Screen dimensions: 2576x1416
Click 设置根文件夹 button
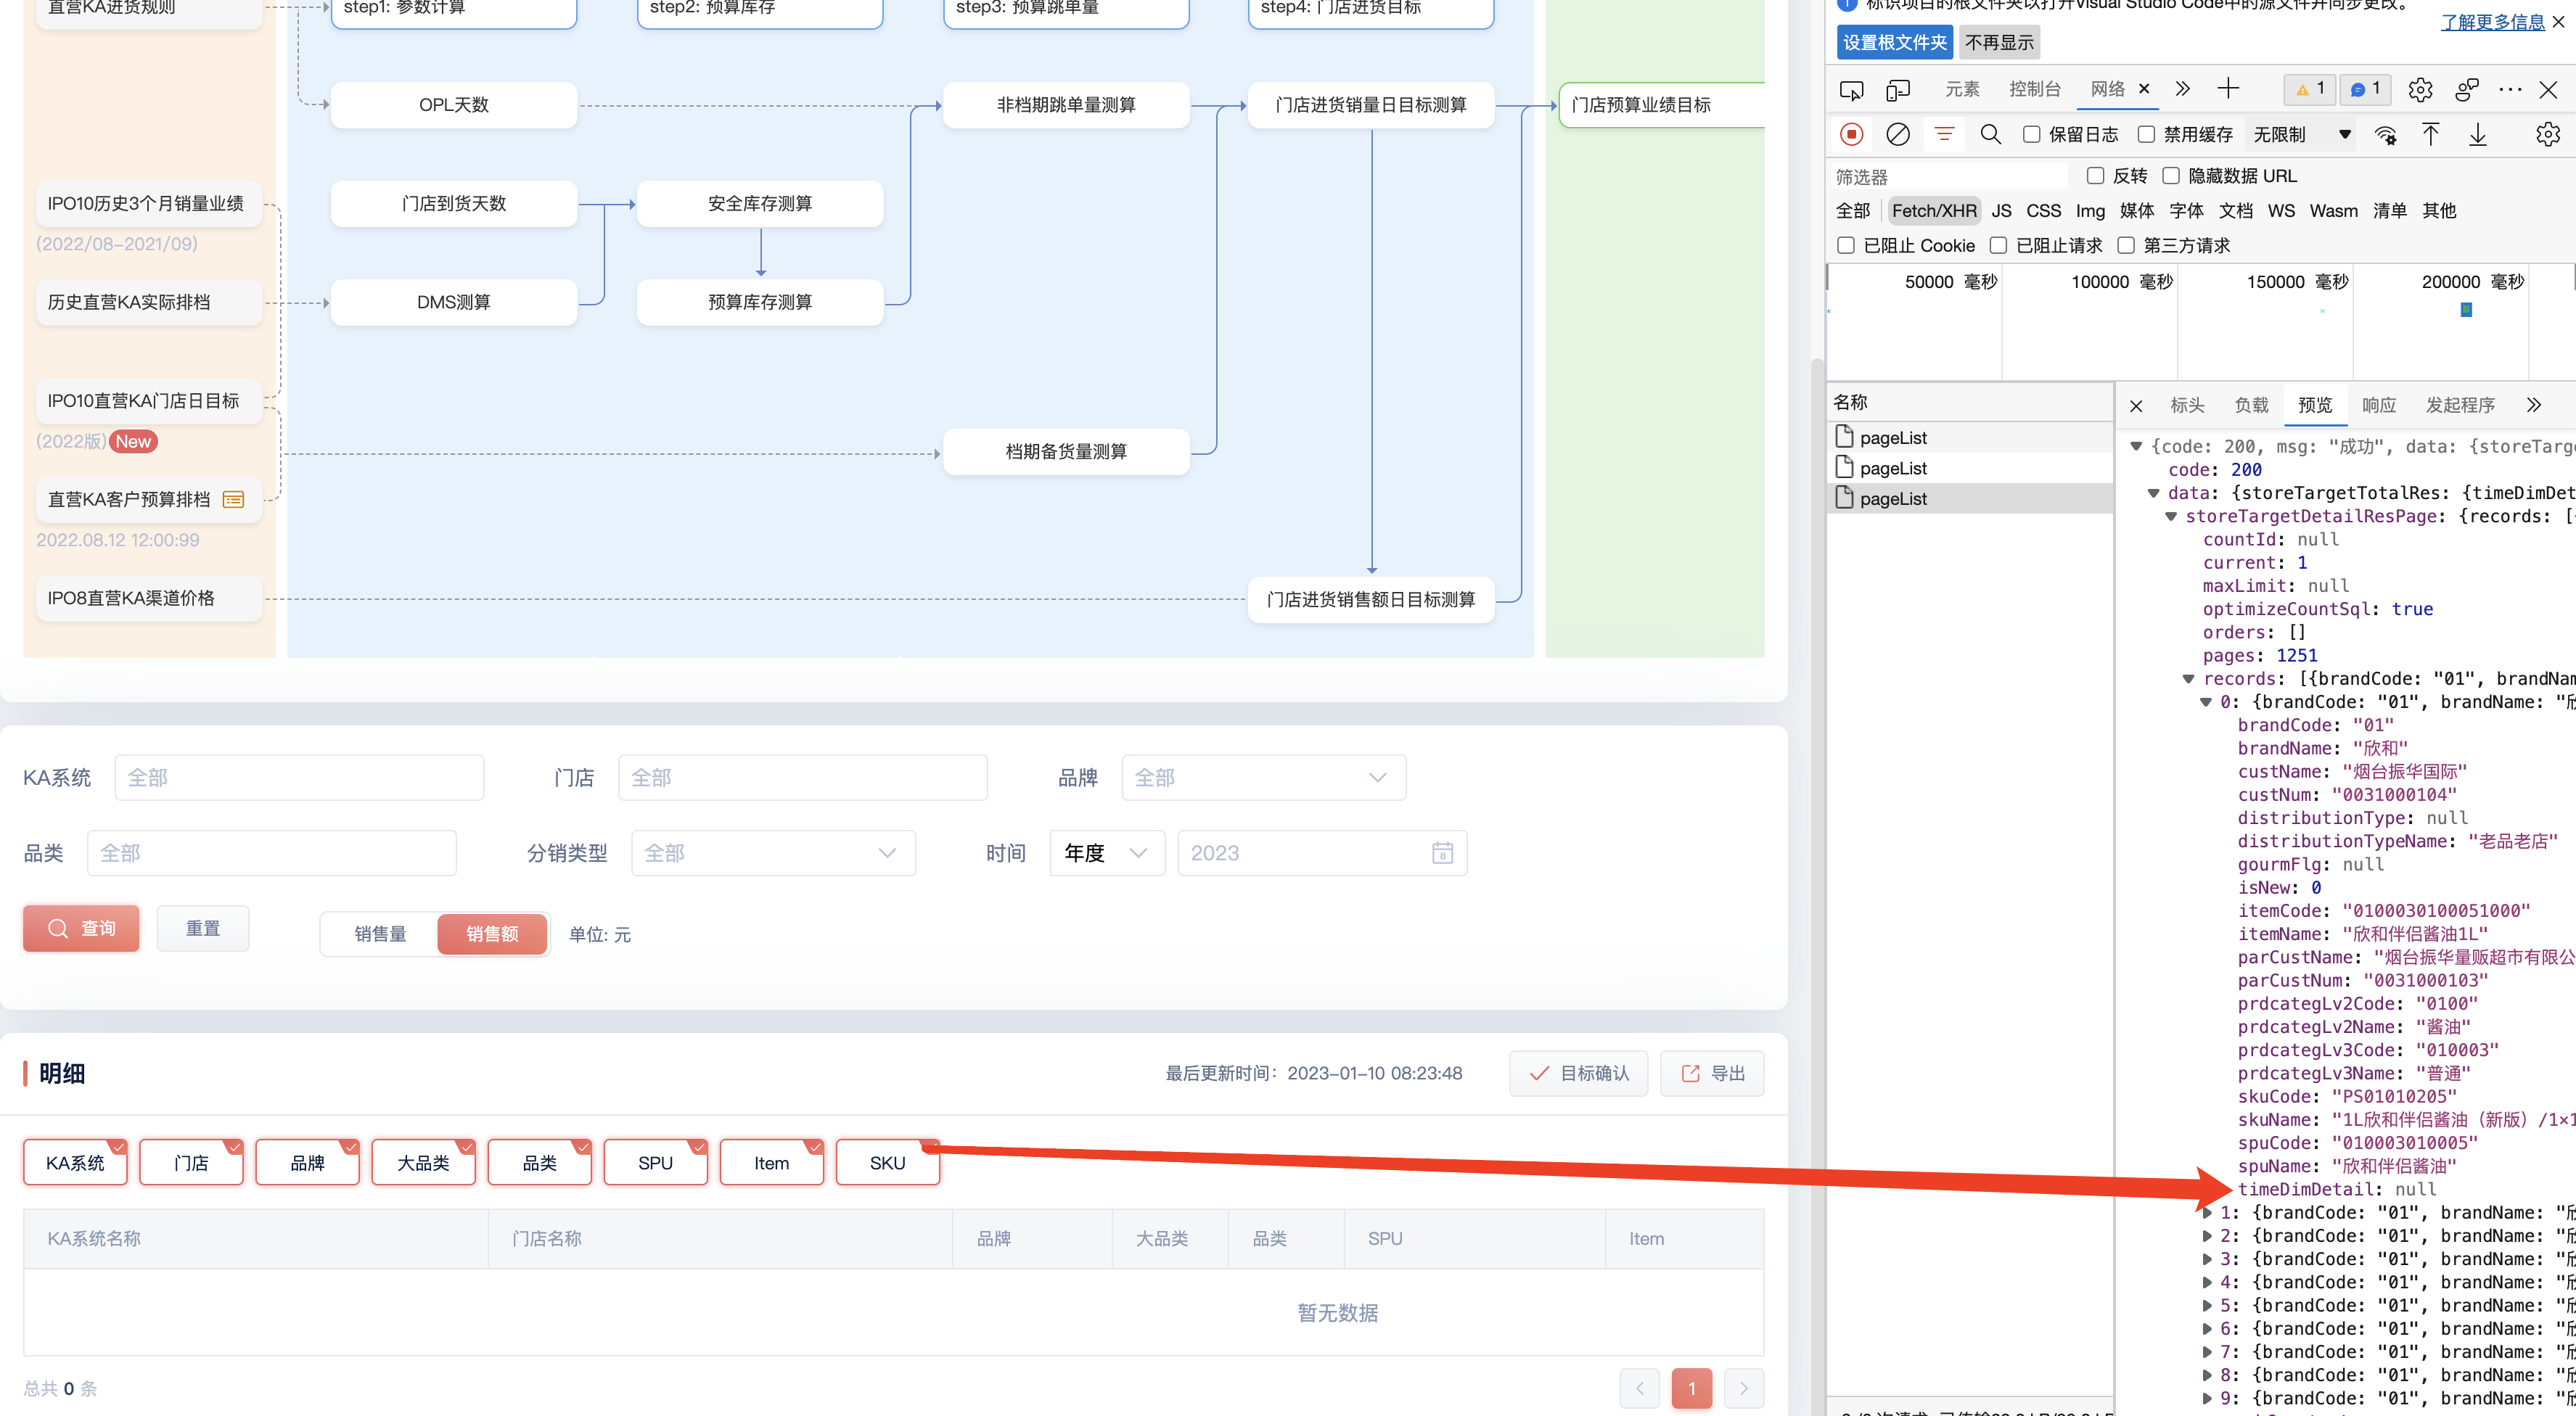[1895, 42]
